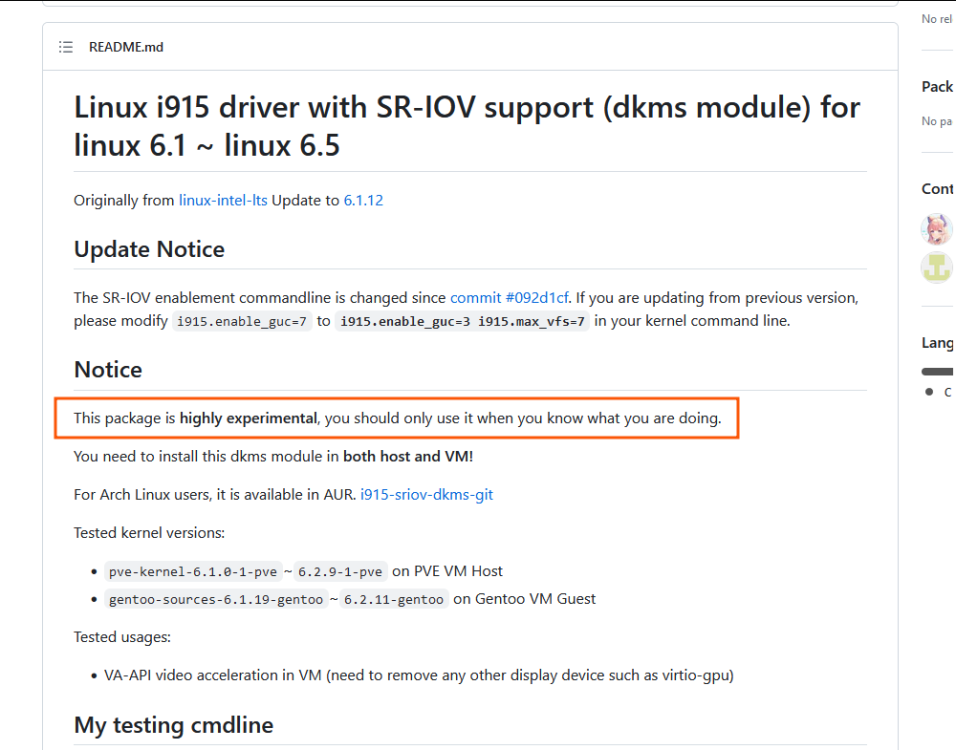Open the commit #092d1cf link

click(509, 298)
